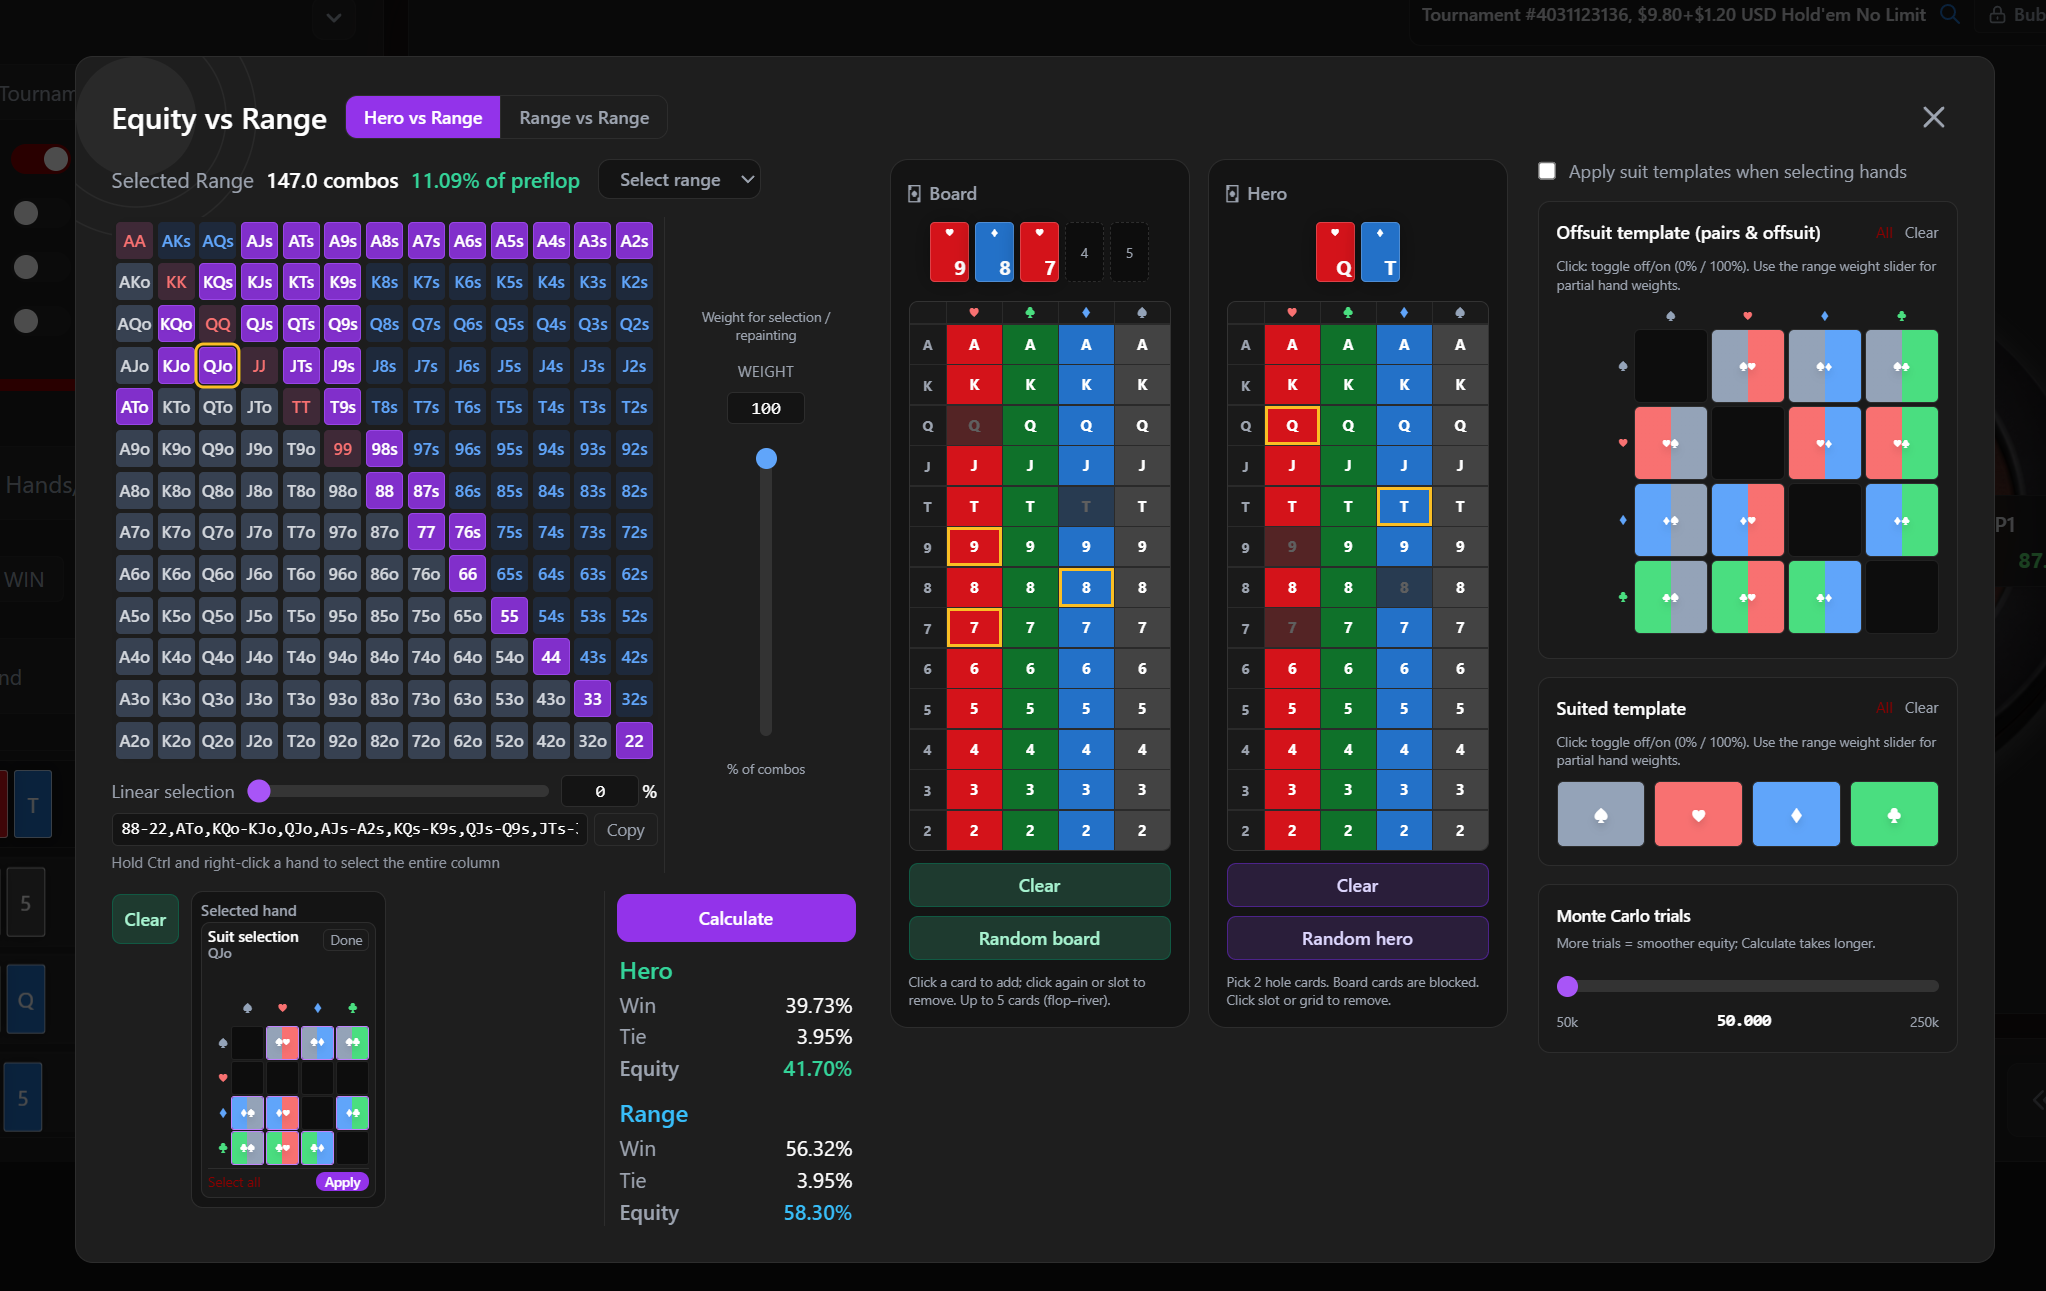
Task: Toggle the 87s hand in range grid
Action: (426, 491)
